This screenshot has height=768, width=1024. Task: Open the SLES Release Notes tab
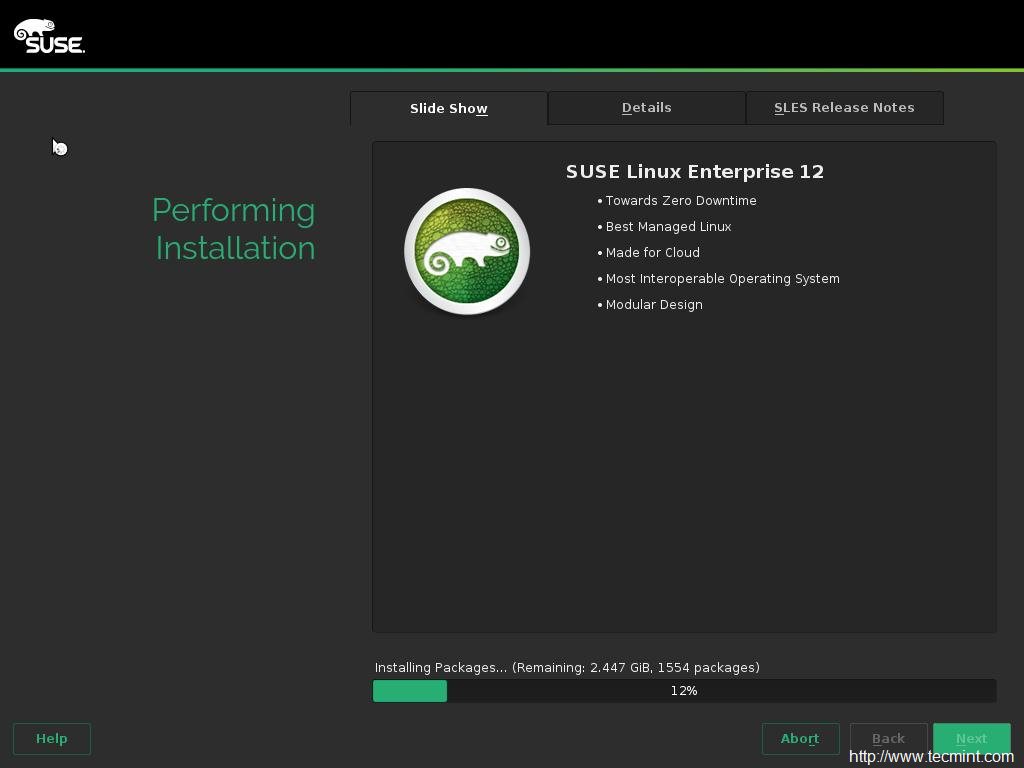pyautogui.click(x=844, y=108)
